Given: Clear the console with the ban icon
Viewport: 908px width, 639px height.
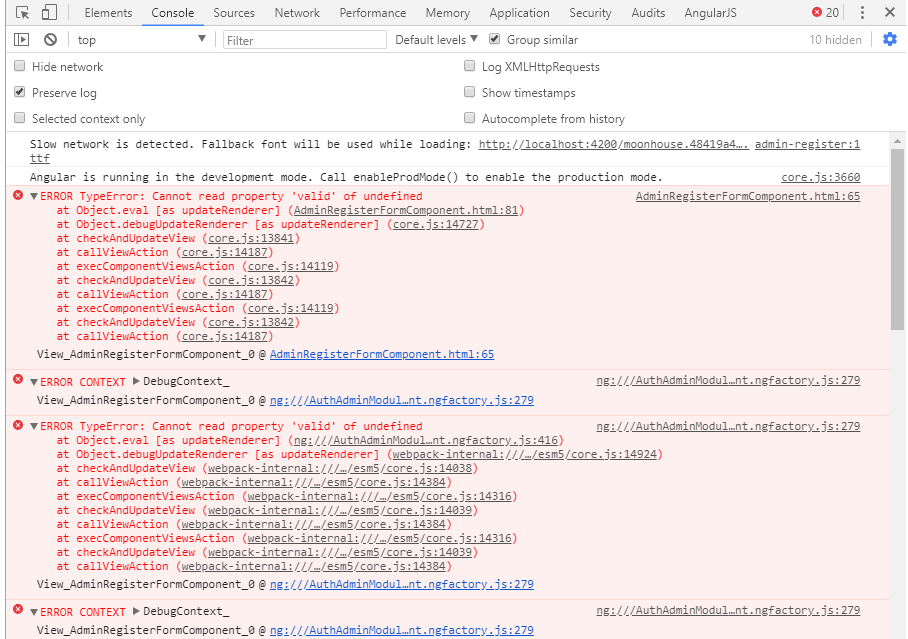Looking at the screenshot, I should (x=50, y=39).
